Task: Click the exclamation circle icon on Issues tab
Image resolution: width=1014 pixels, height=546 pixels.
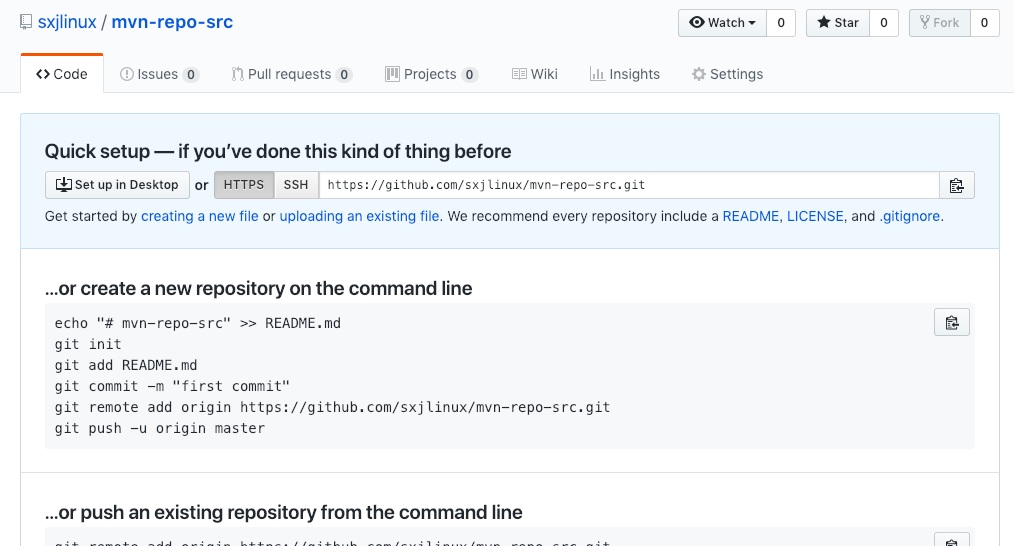Action: pos(127,74)
